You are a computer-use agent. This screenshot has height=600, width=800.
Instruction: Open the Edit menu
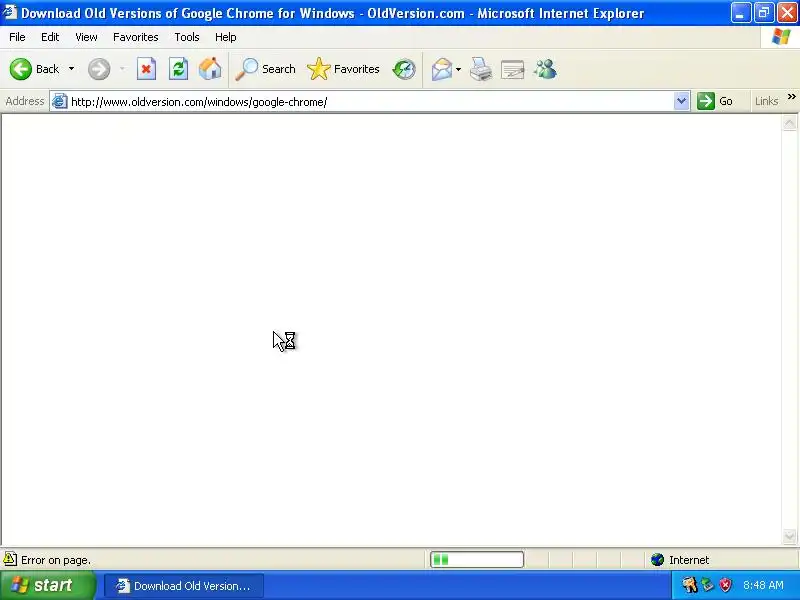[x=50, y=37]
